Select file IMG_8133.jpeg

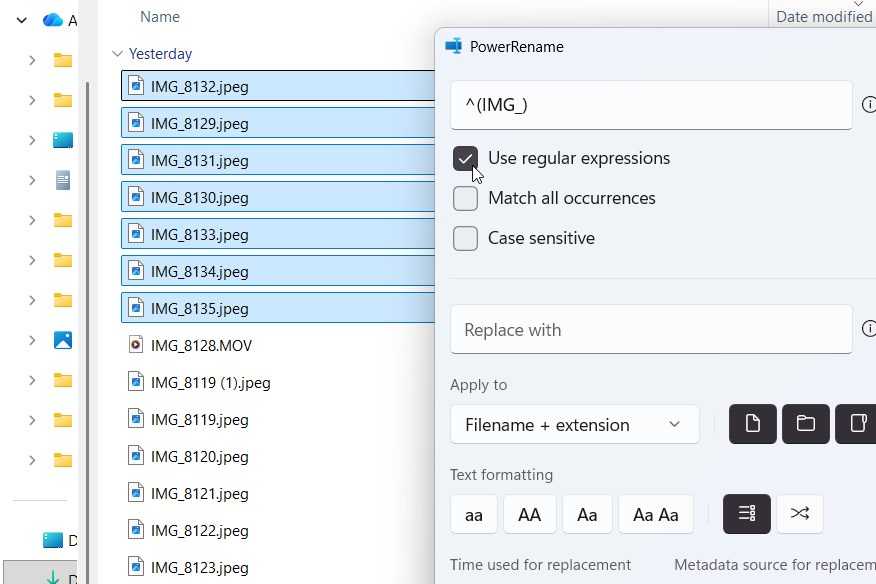278,234
